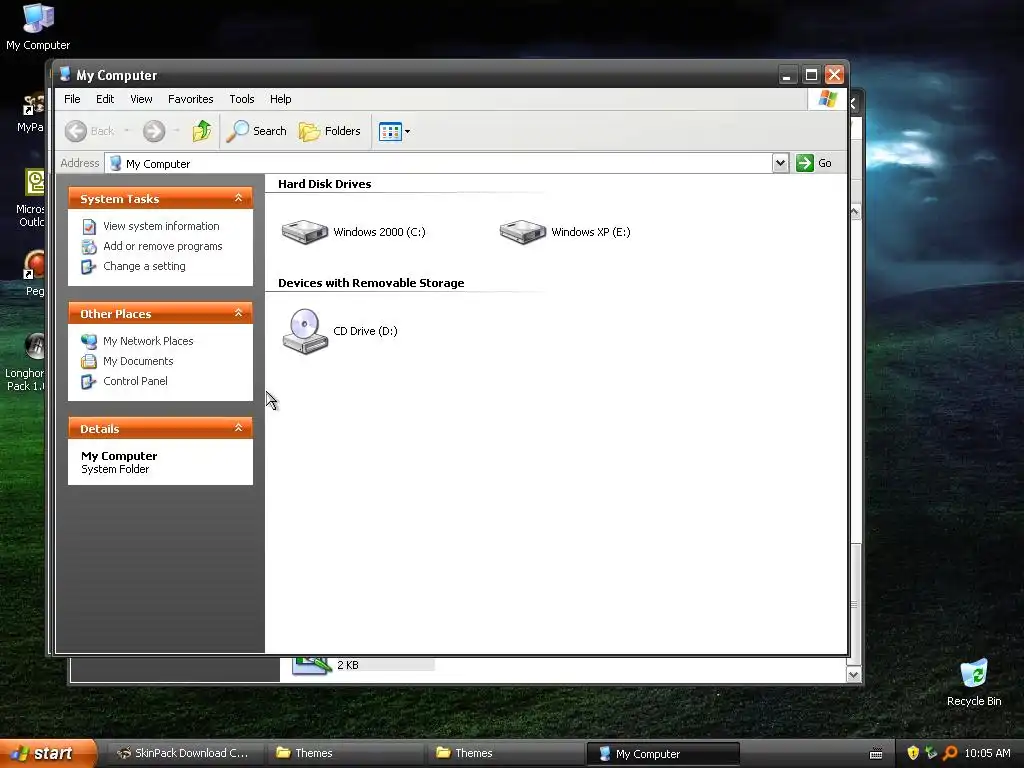Click the Control Panel sidebar icon
Screen dimensions: 1024x768
click(89, 382)
